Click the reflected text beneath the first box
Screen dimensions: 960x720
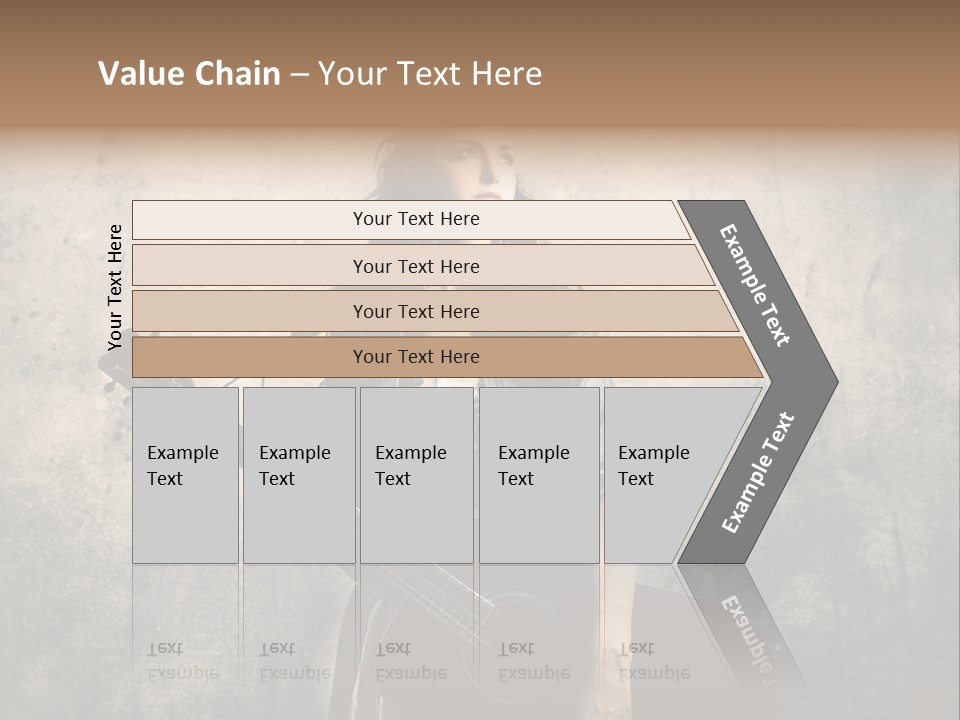click(x=182, y=661)
